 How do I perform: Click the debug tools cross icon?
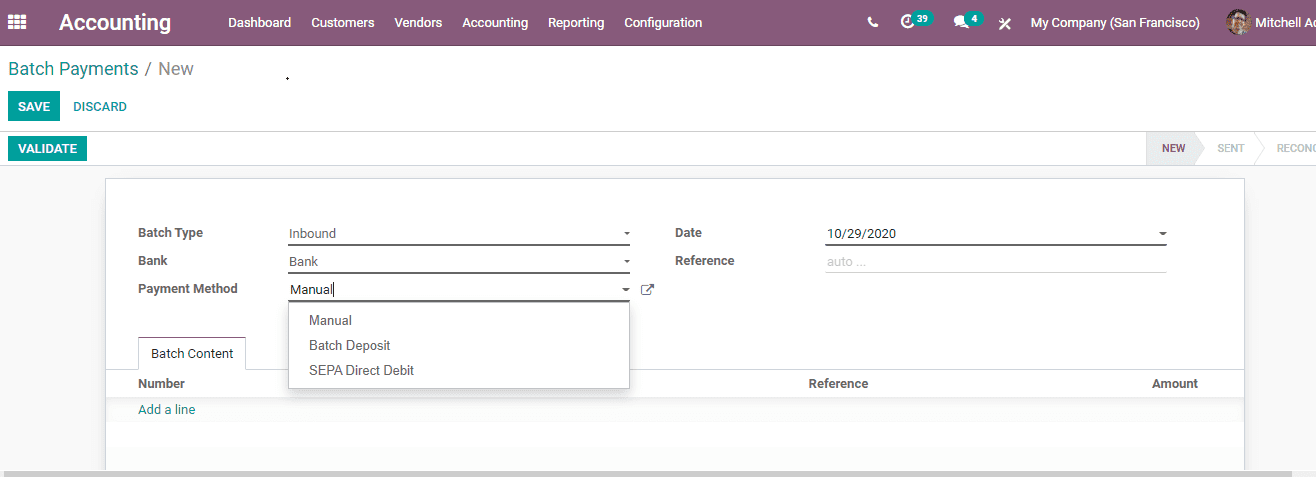pyautogui.click(x=1005, y=23)
